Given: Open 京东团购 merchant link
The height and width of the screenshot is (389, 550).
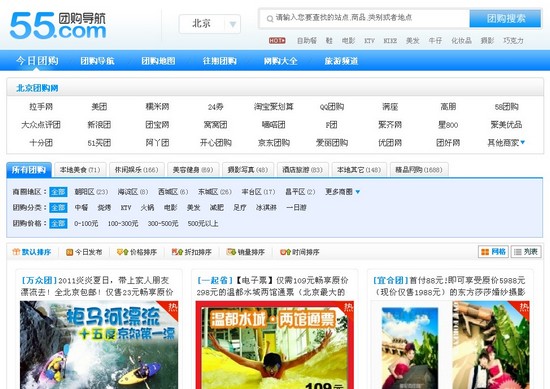Looking at the screenshot, I should coord(274,143).
